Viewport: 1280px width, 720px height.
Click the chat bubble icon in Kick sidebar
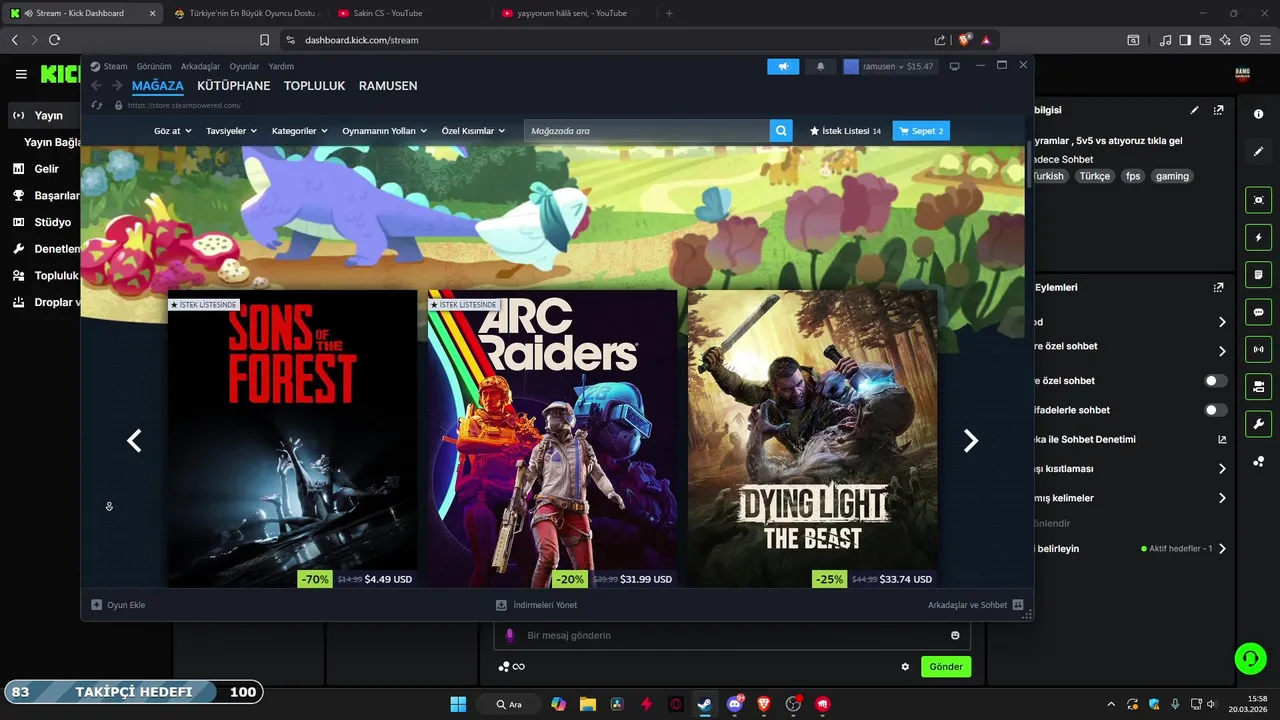1258,312
